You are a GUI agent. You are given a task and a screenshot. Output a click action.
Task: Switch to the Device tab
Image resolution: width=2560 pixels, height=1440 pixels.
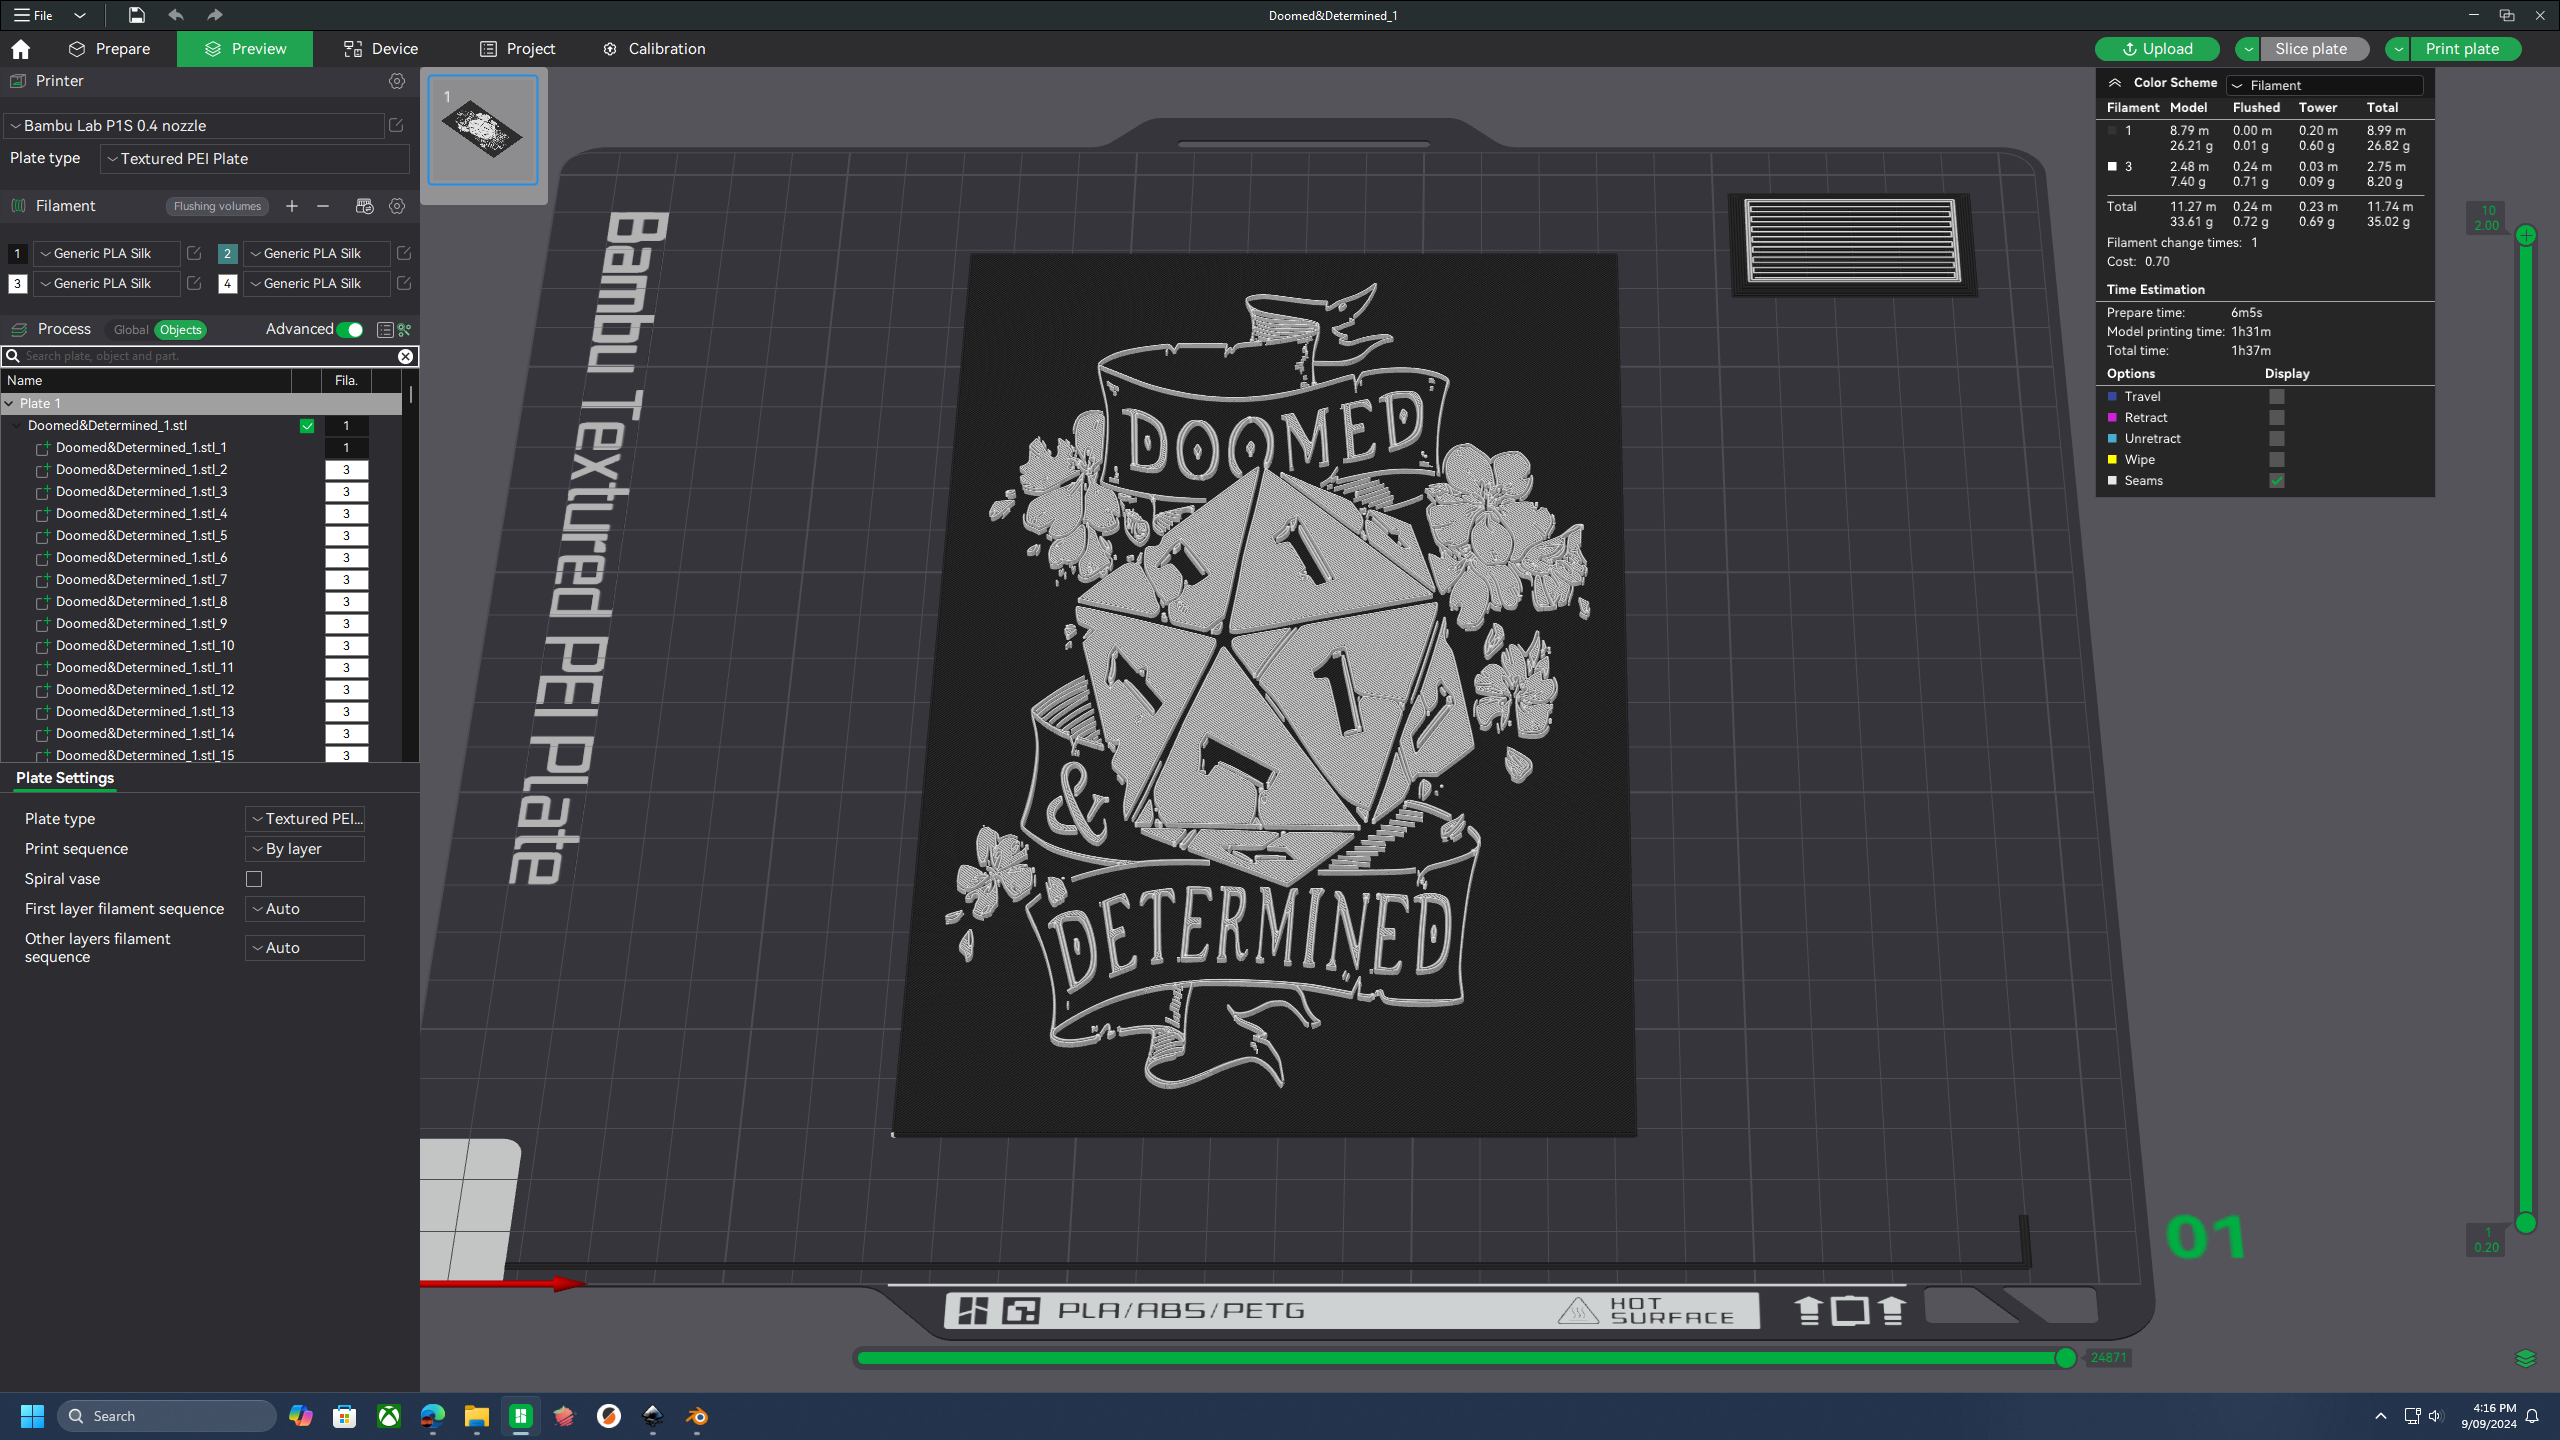coord(380,49)
